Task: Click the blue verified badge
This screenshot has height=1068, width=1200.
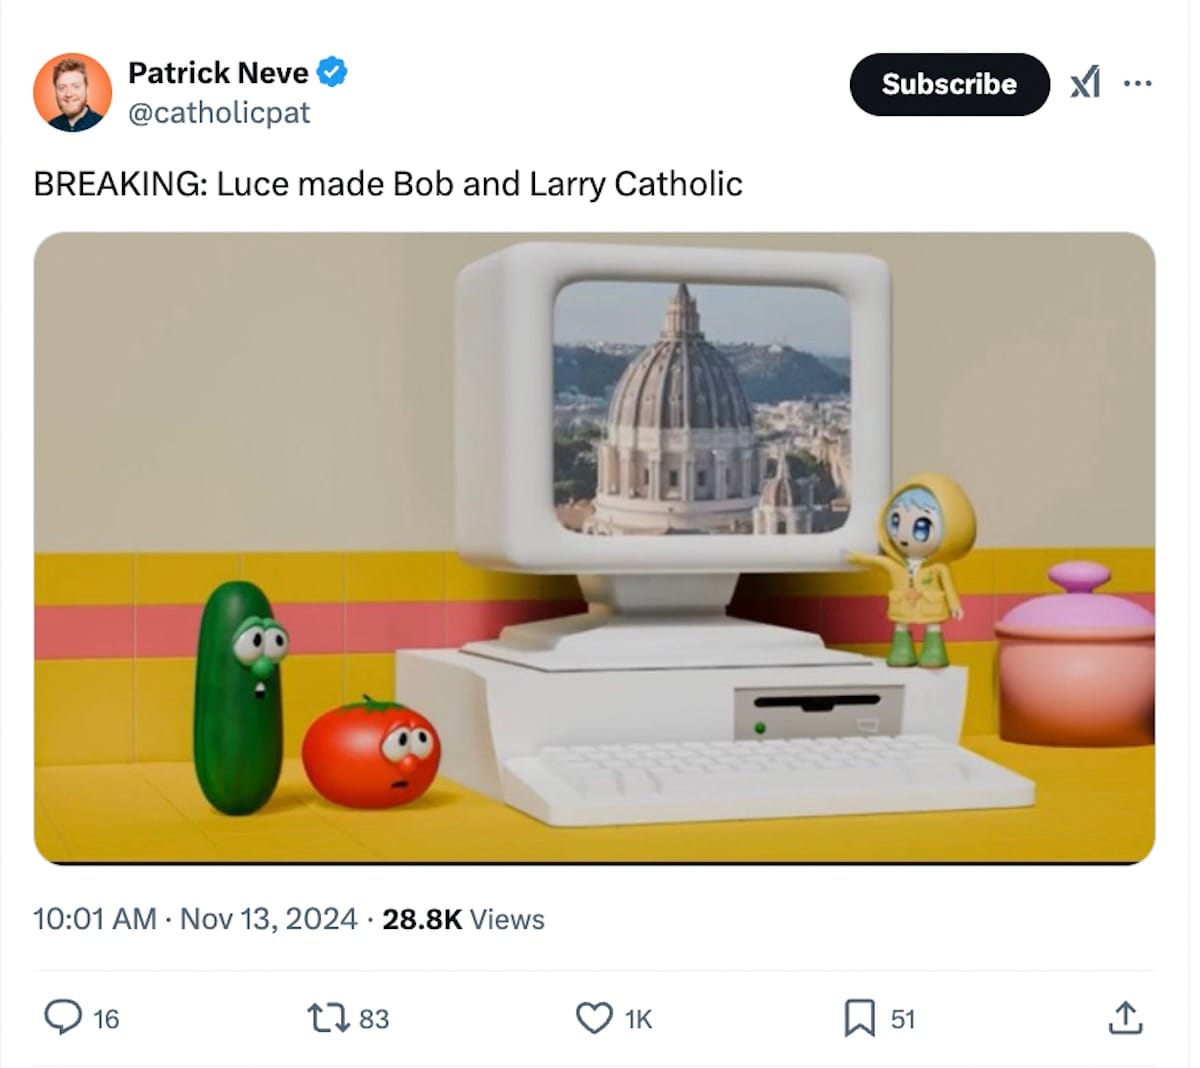Action: (333, 73)
